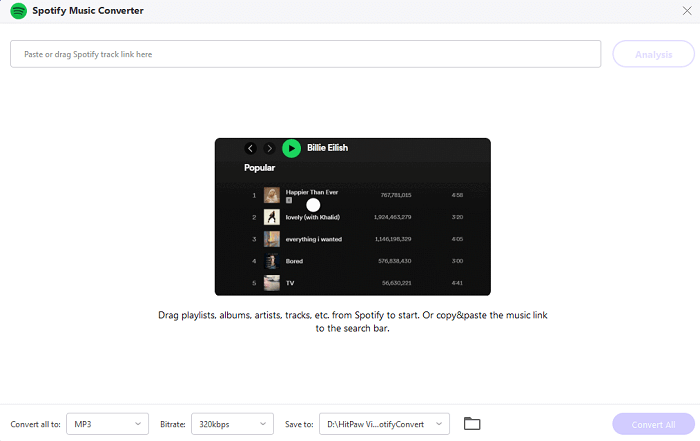
Task: Expand the Save to path dropdown
Action: [x=384, y=424]
